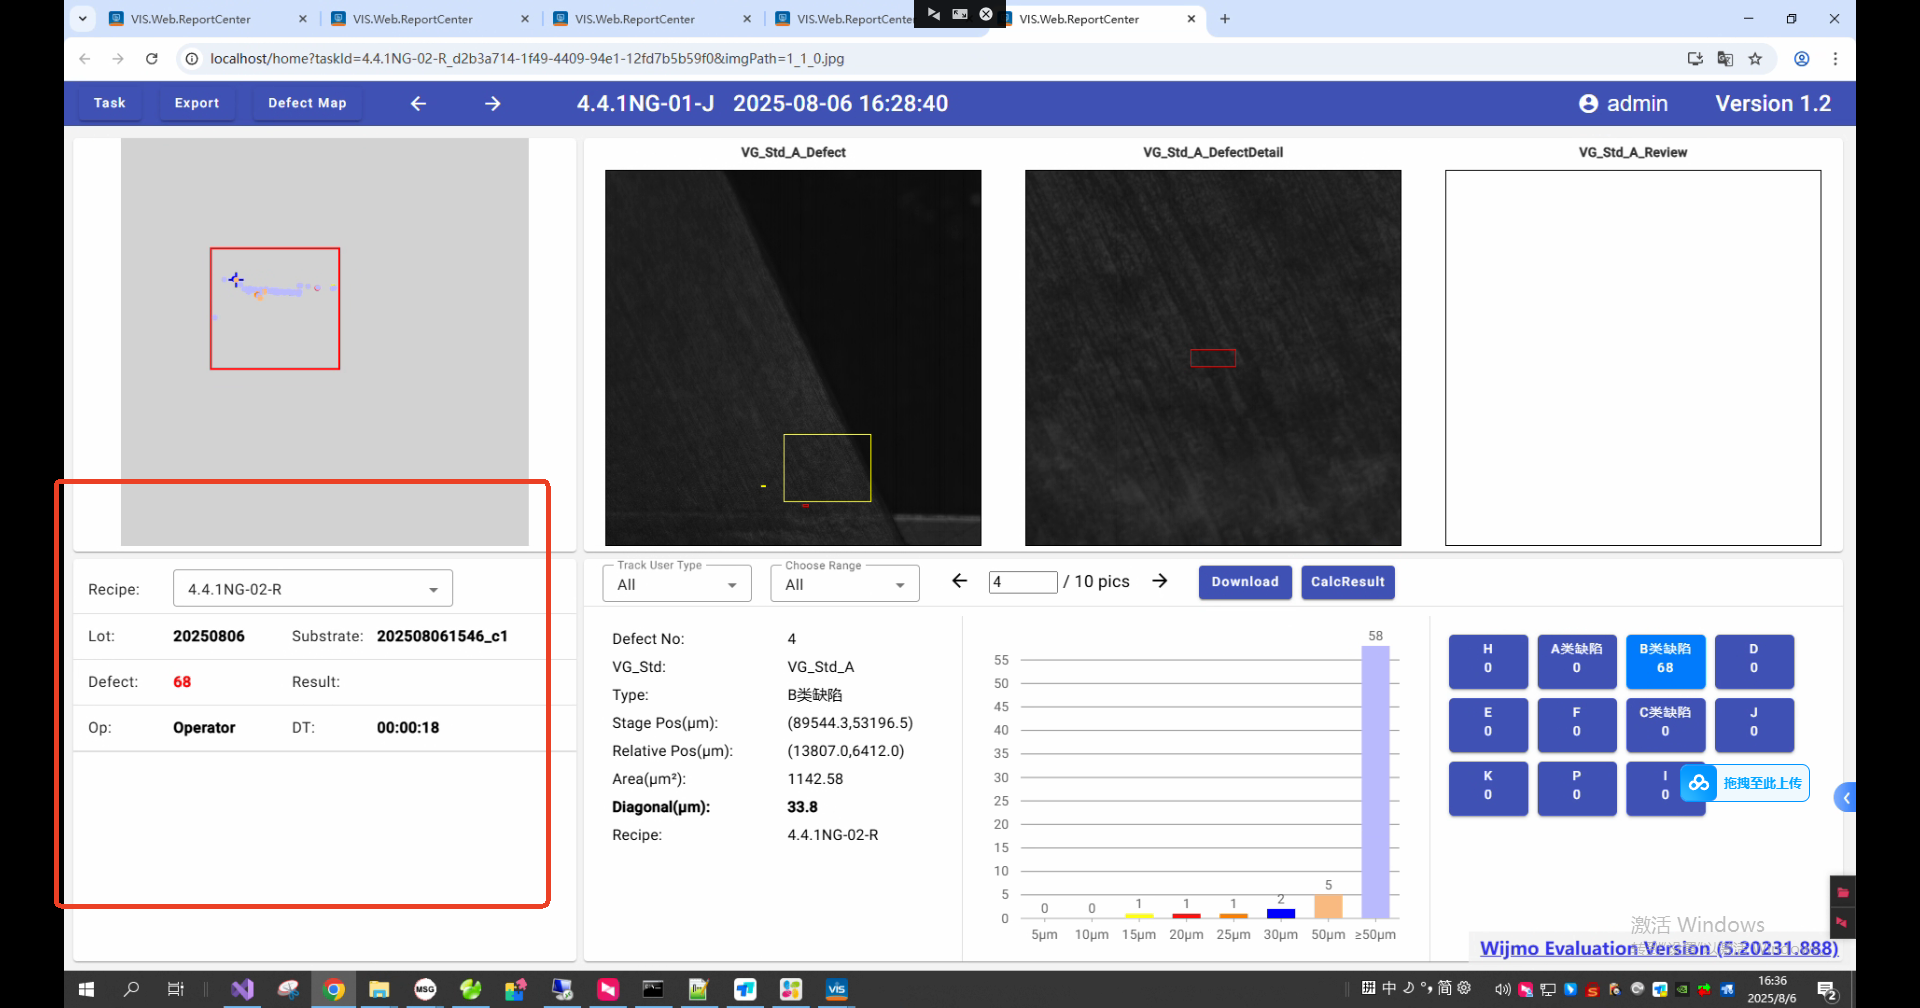Open the Track User Type dropdown
This screenshot has height=1008, width=1920.
point(677,585)
